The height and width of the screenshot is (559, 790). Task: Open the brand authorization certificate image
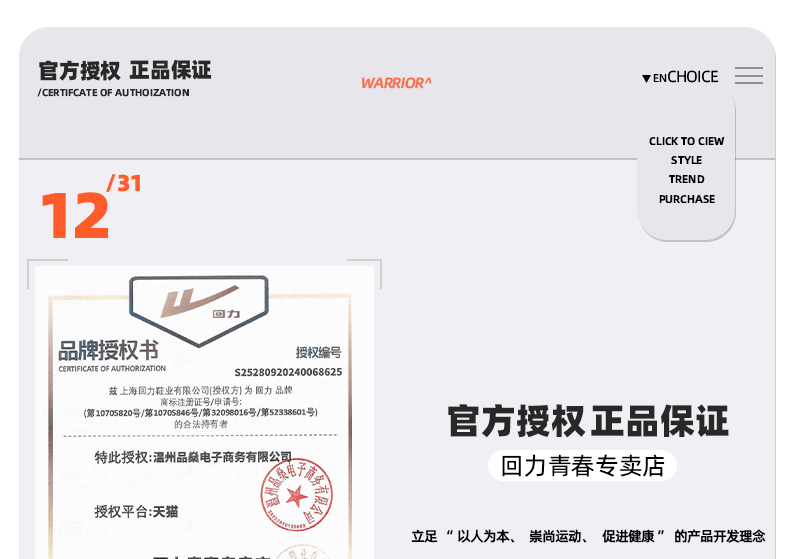(205, 413)
